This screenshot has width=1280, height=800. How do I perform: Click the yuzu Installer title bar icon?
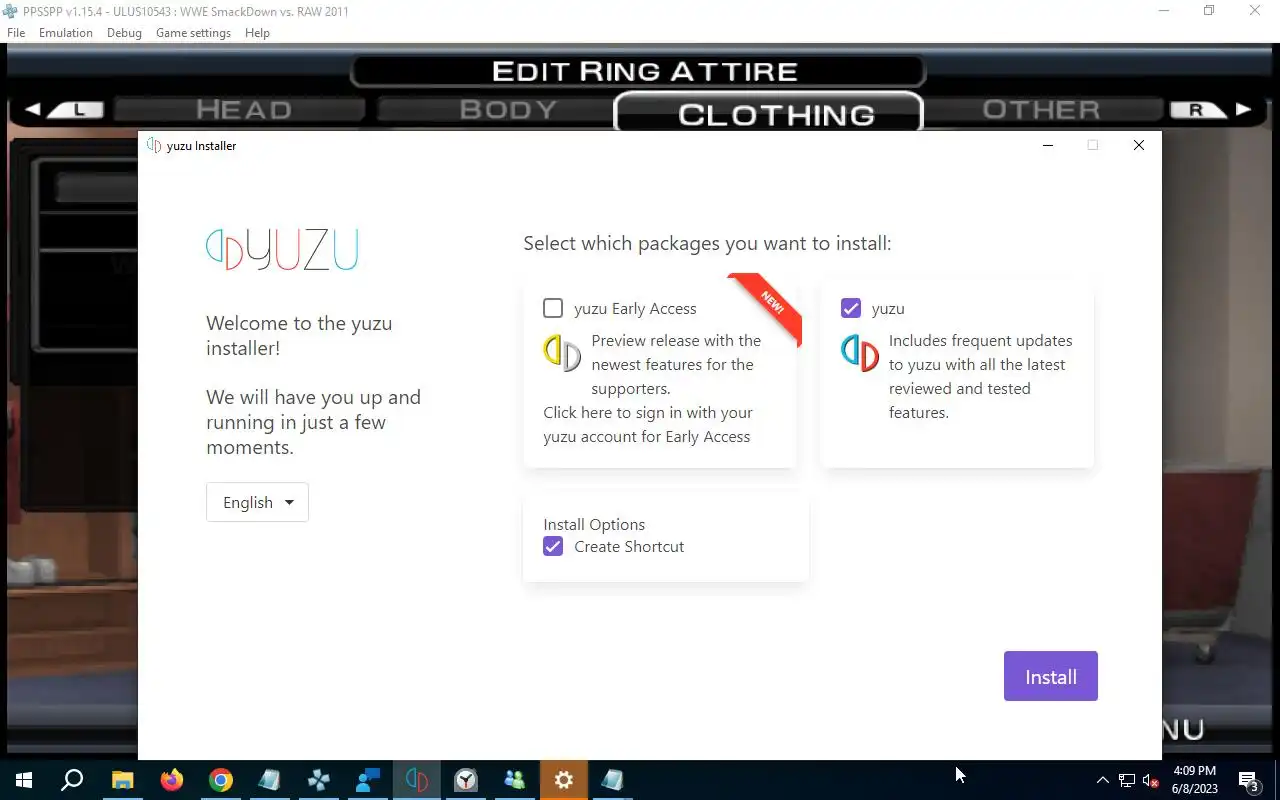pyautogui.click(x=154, y=145)
